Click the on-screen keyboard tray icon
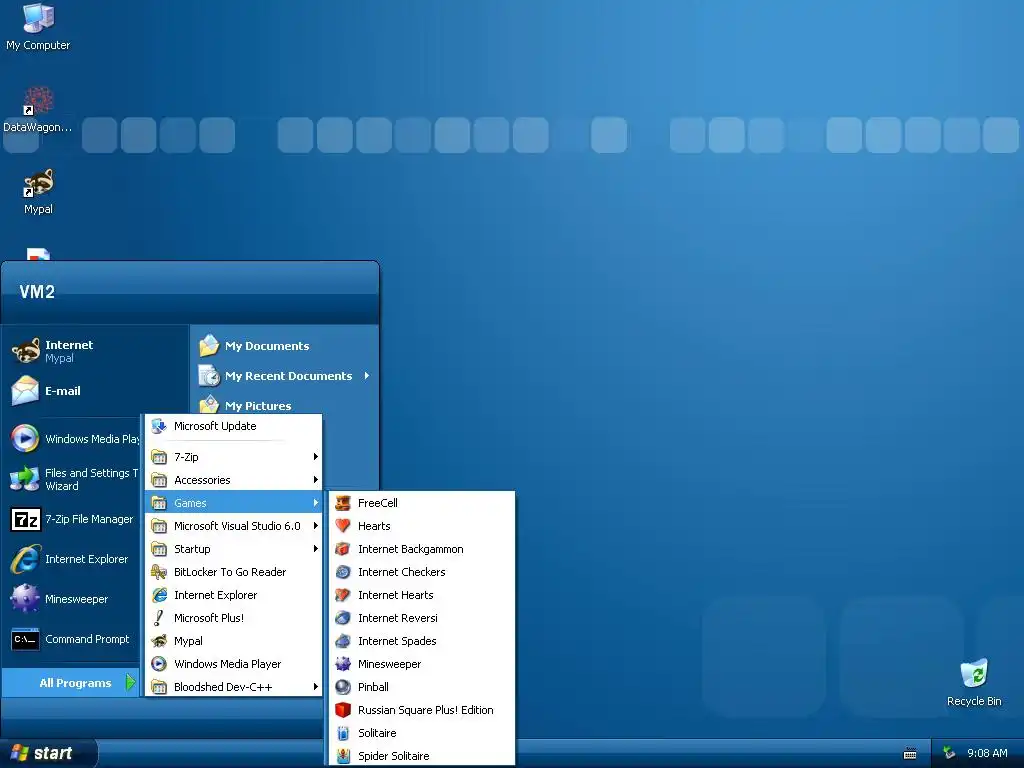The width and height of the screenshot is (1024, 768). [x=910, y=754]
